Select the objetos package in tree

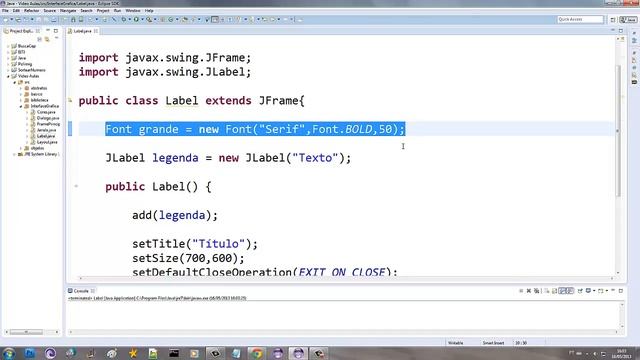(x=37, y=148)
